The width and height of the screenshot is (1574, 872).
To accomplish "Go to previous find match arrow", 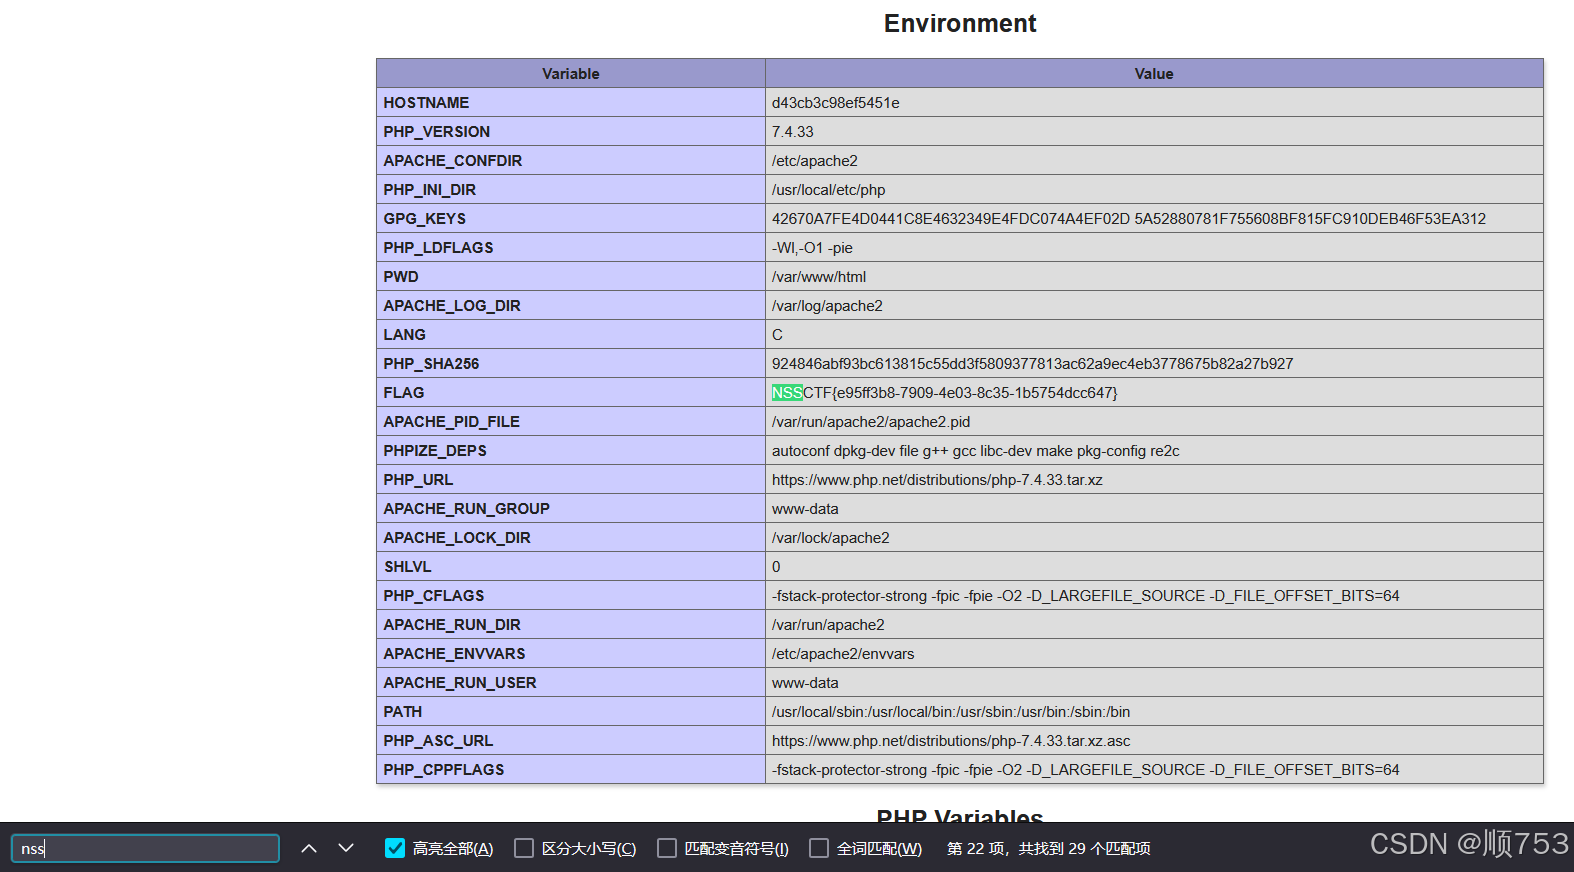I will [309, 848].
